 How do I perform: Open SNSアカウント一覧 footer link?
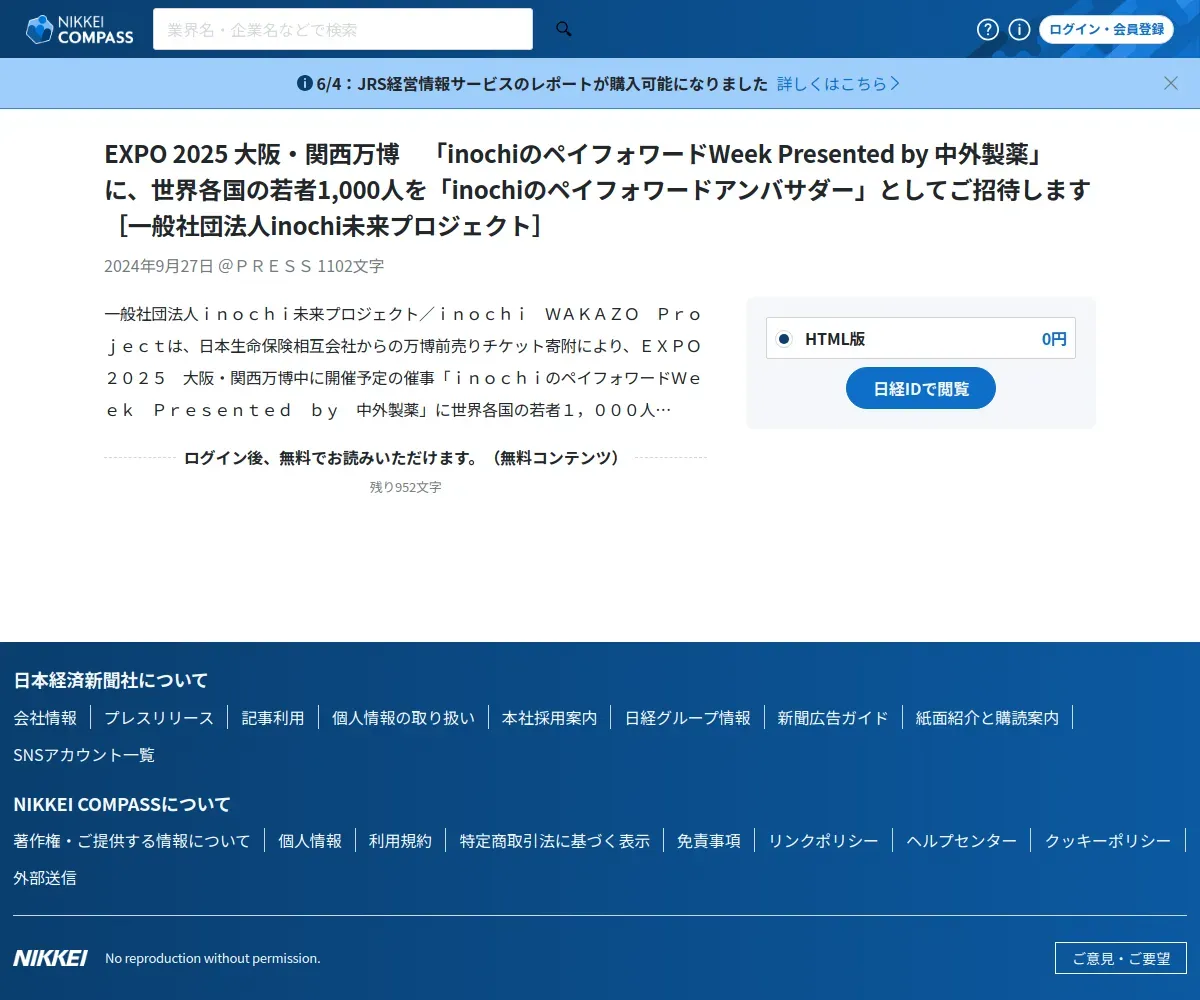84,755
